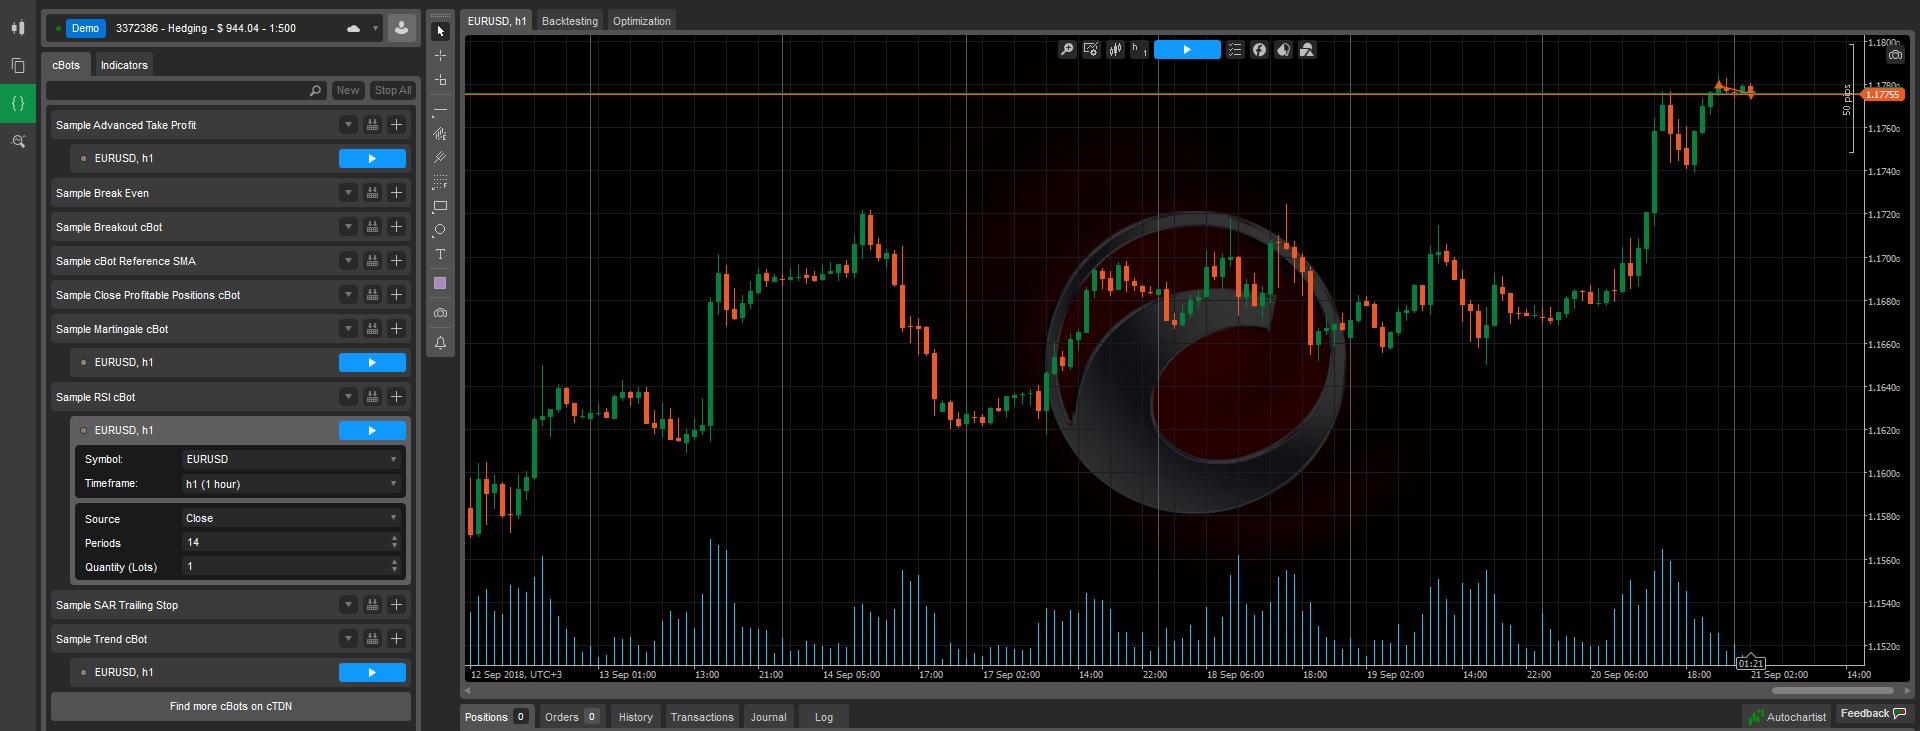Viewport: 1920px width, 731px height.
Task: Start Sample RSI cBot EURUSD instance
Action: coord(372,430)
